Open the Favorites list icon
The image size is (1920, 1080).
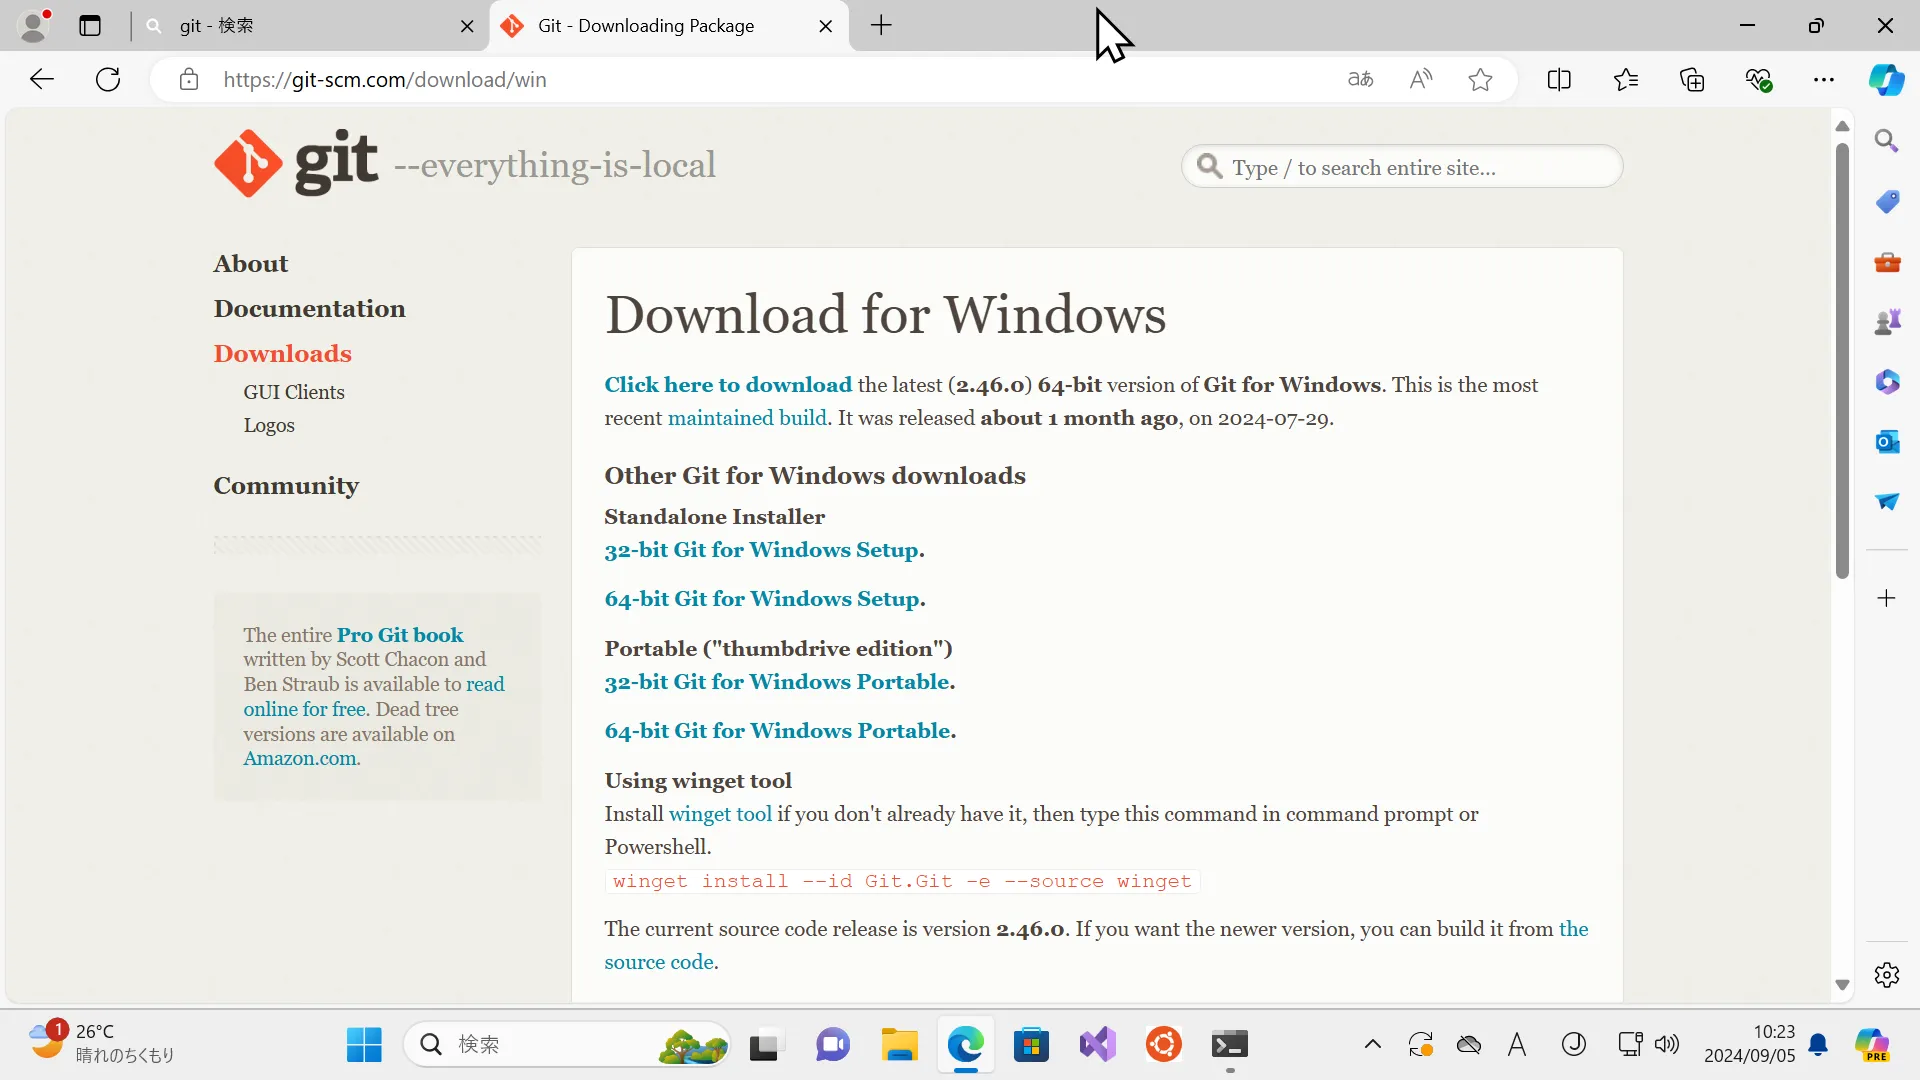[1626, 80]
